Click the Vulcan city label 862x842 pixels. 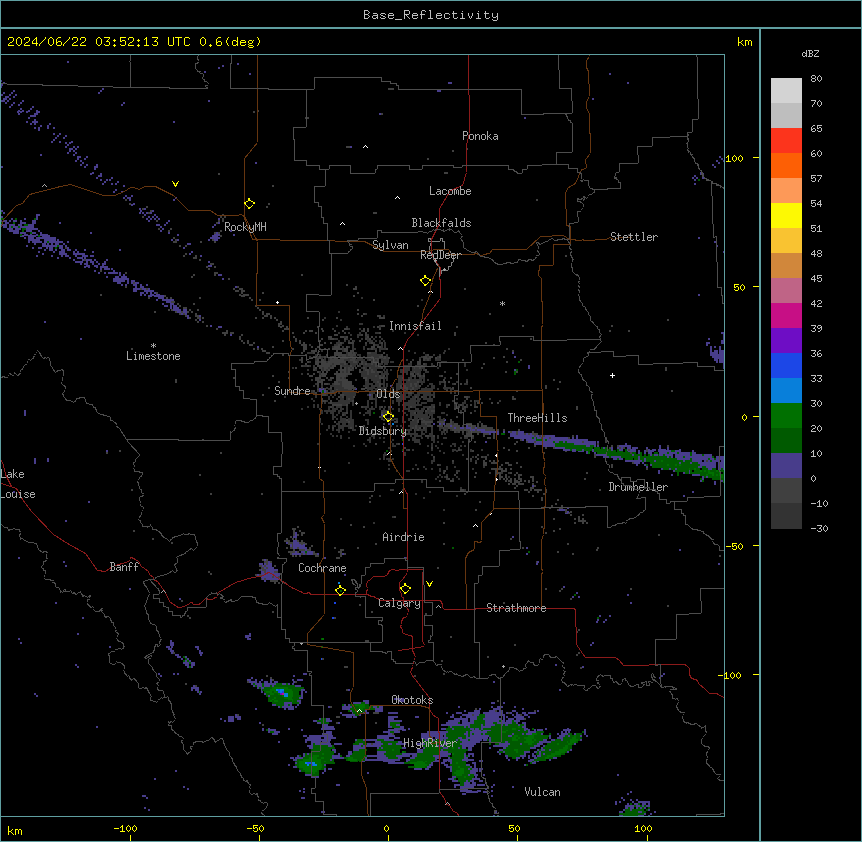(x=542, y=792)
